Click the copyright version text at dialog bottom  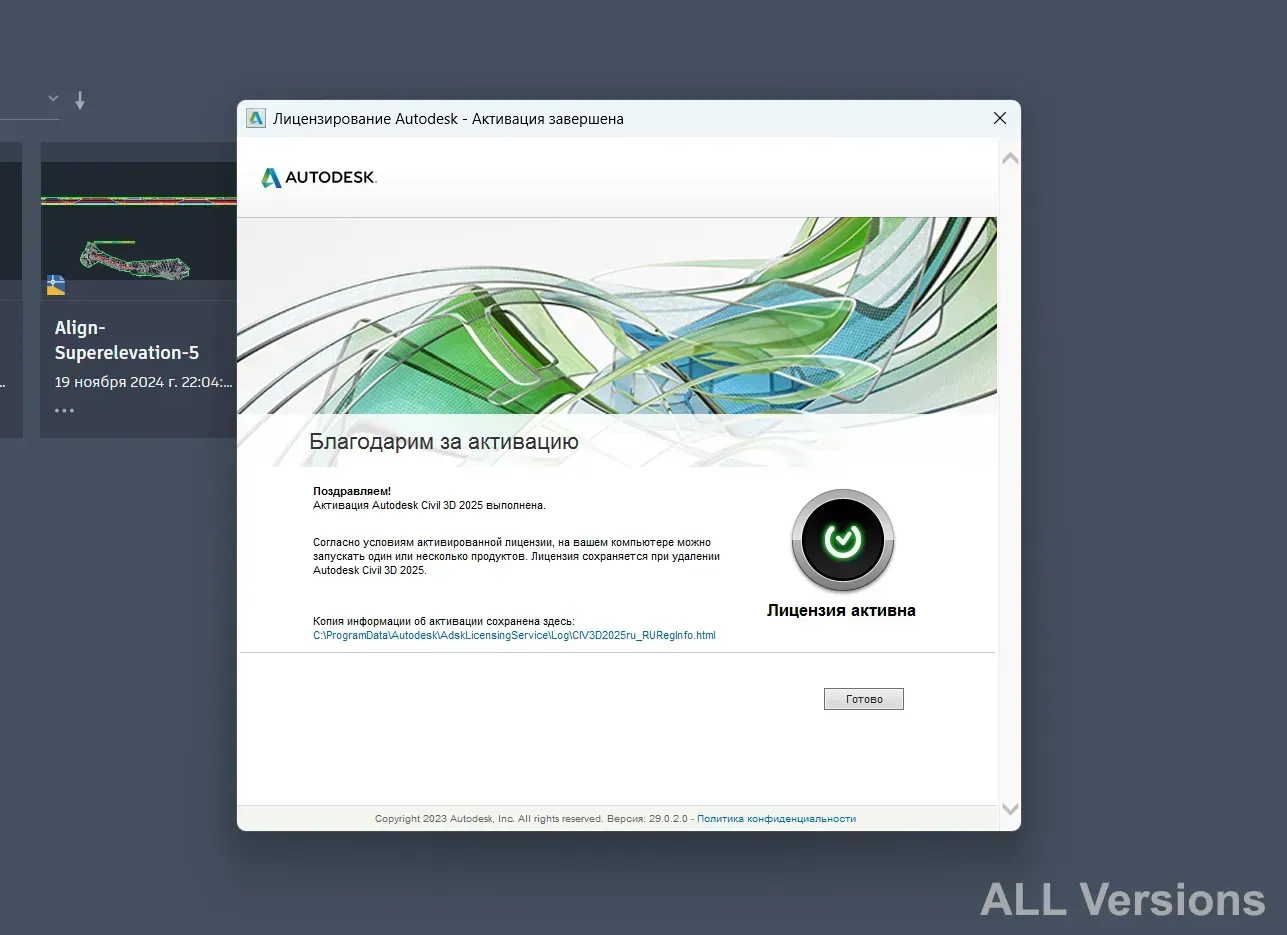533,818
